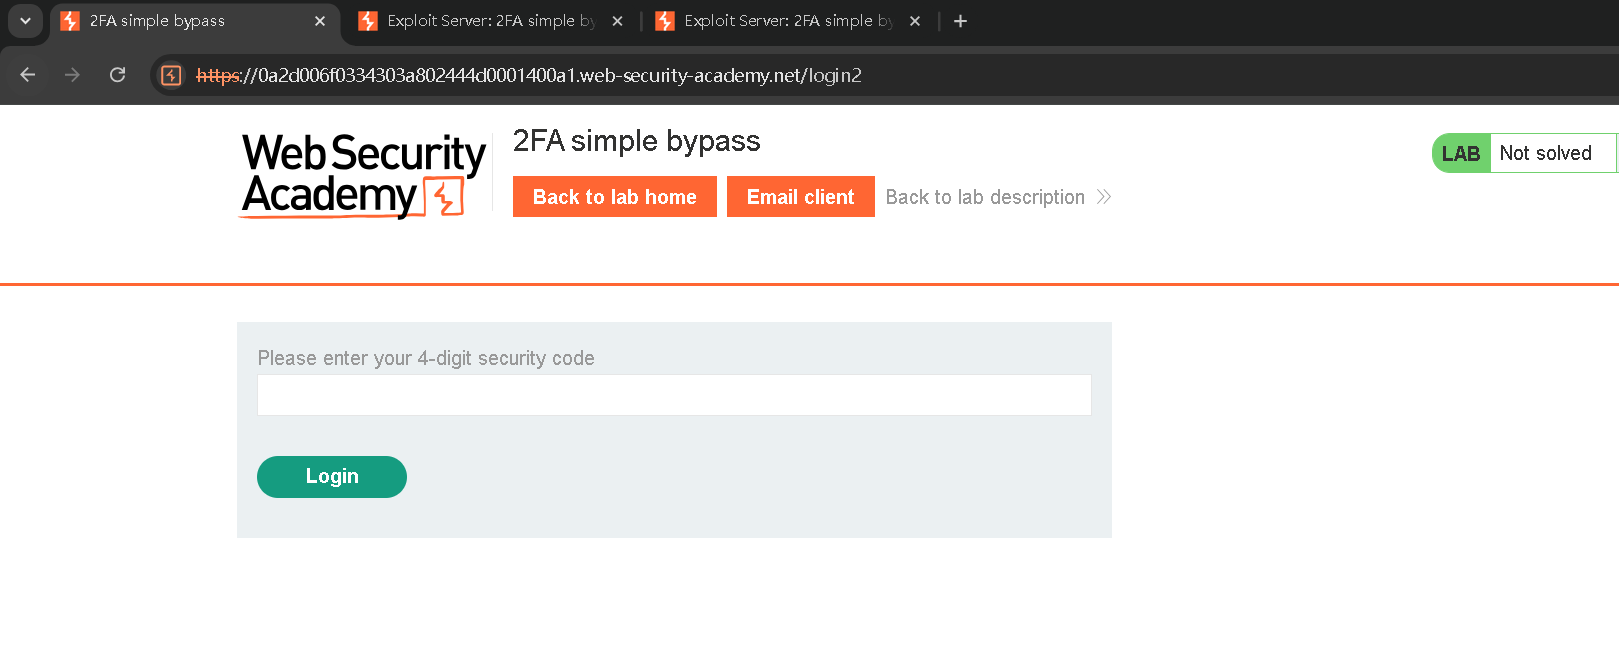Close the third Exploit Server tab
Image resolution: width=1619 pixels, height=656 pixels.
click(915, 21)
